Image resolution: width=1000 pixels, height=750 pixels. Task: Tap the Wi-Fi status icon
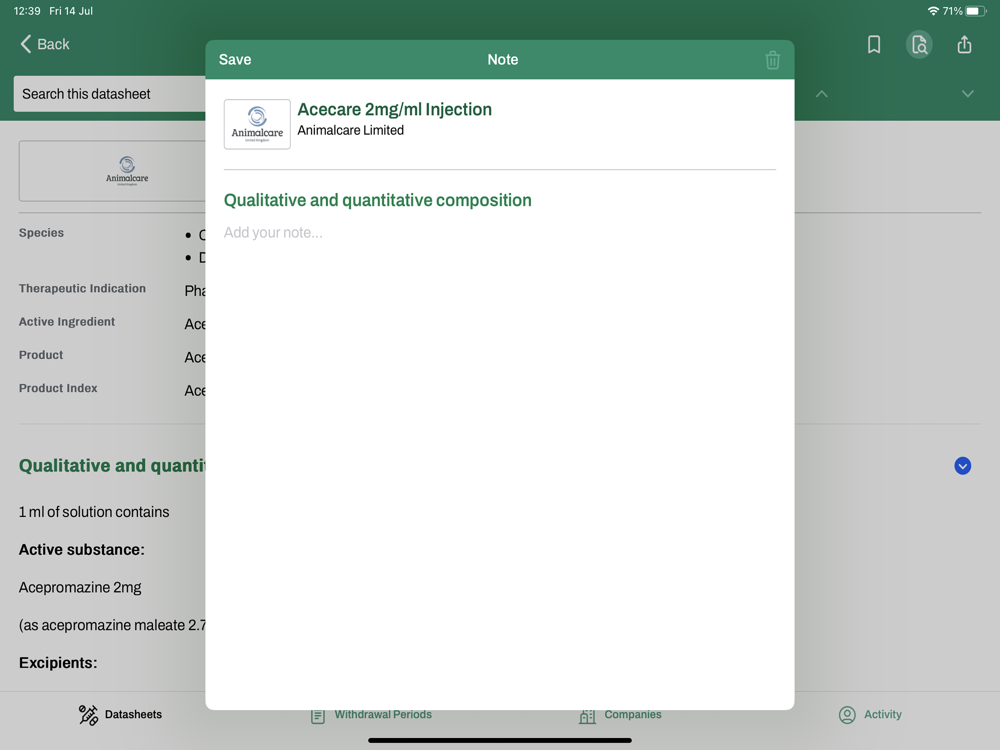933,11
